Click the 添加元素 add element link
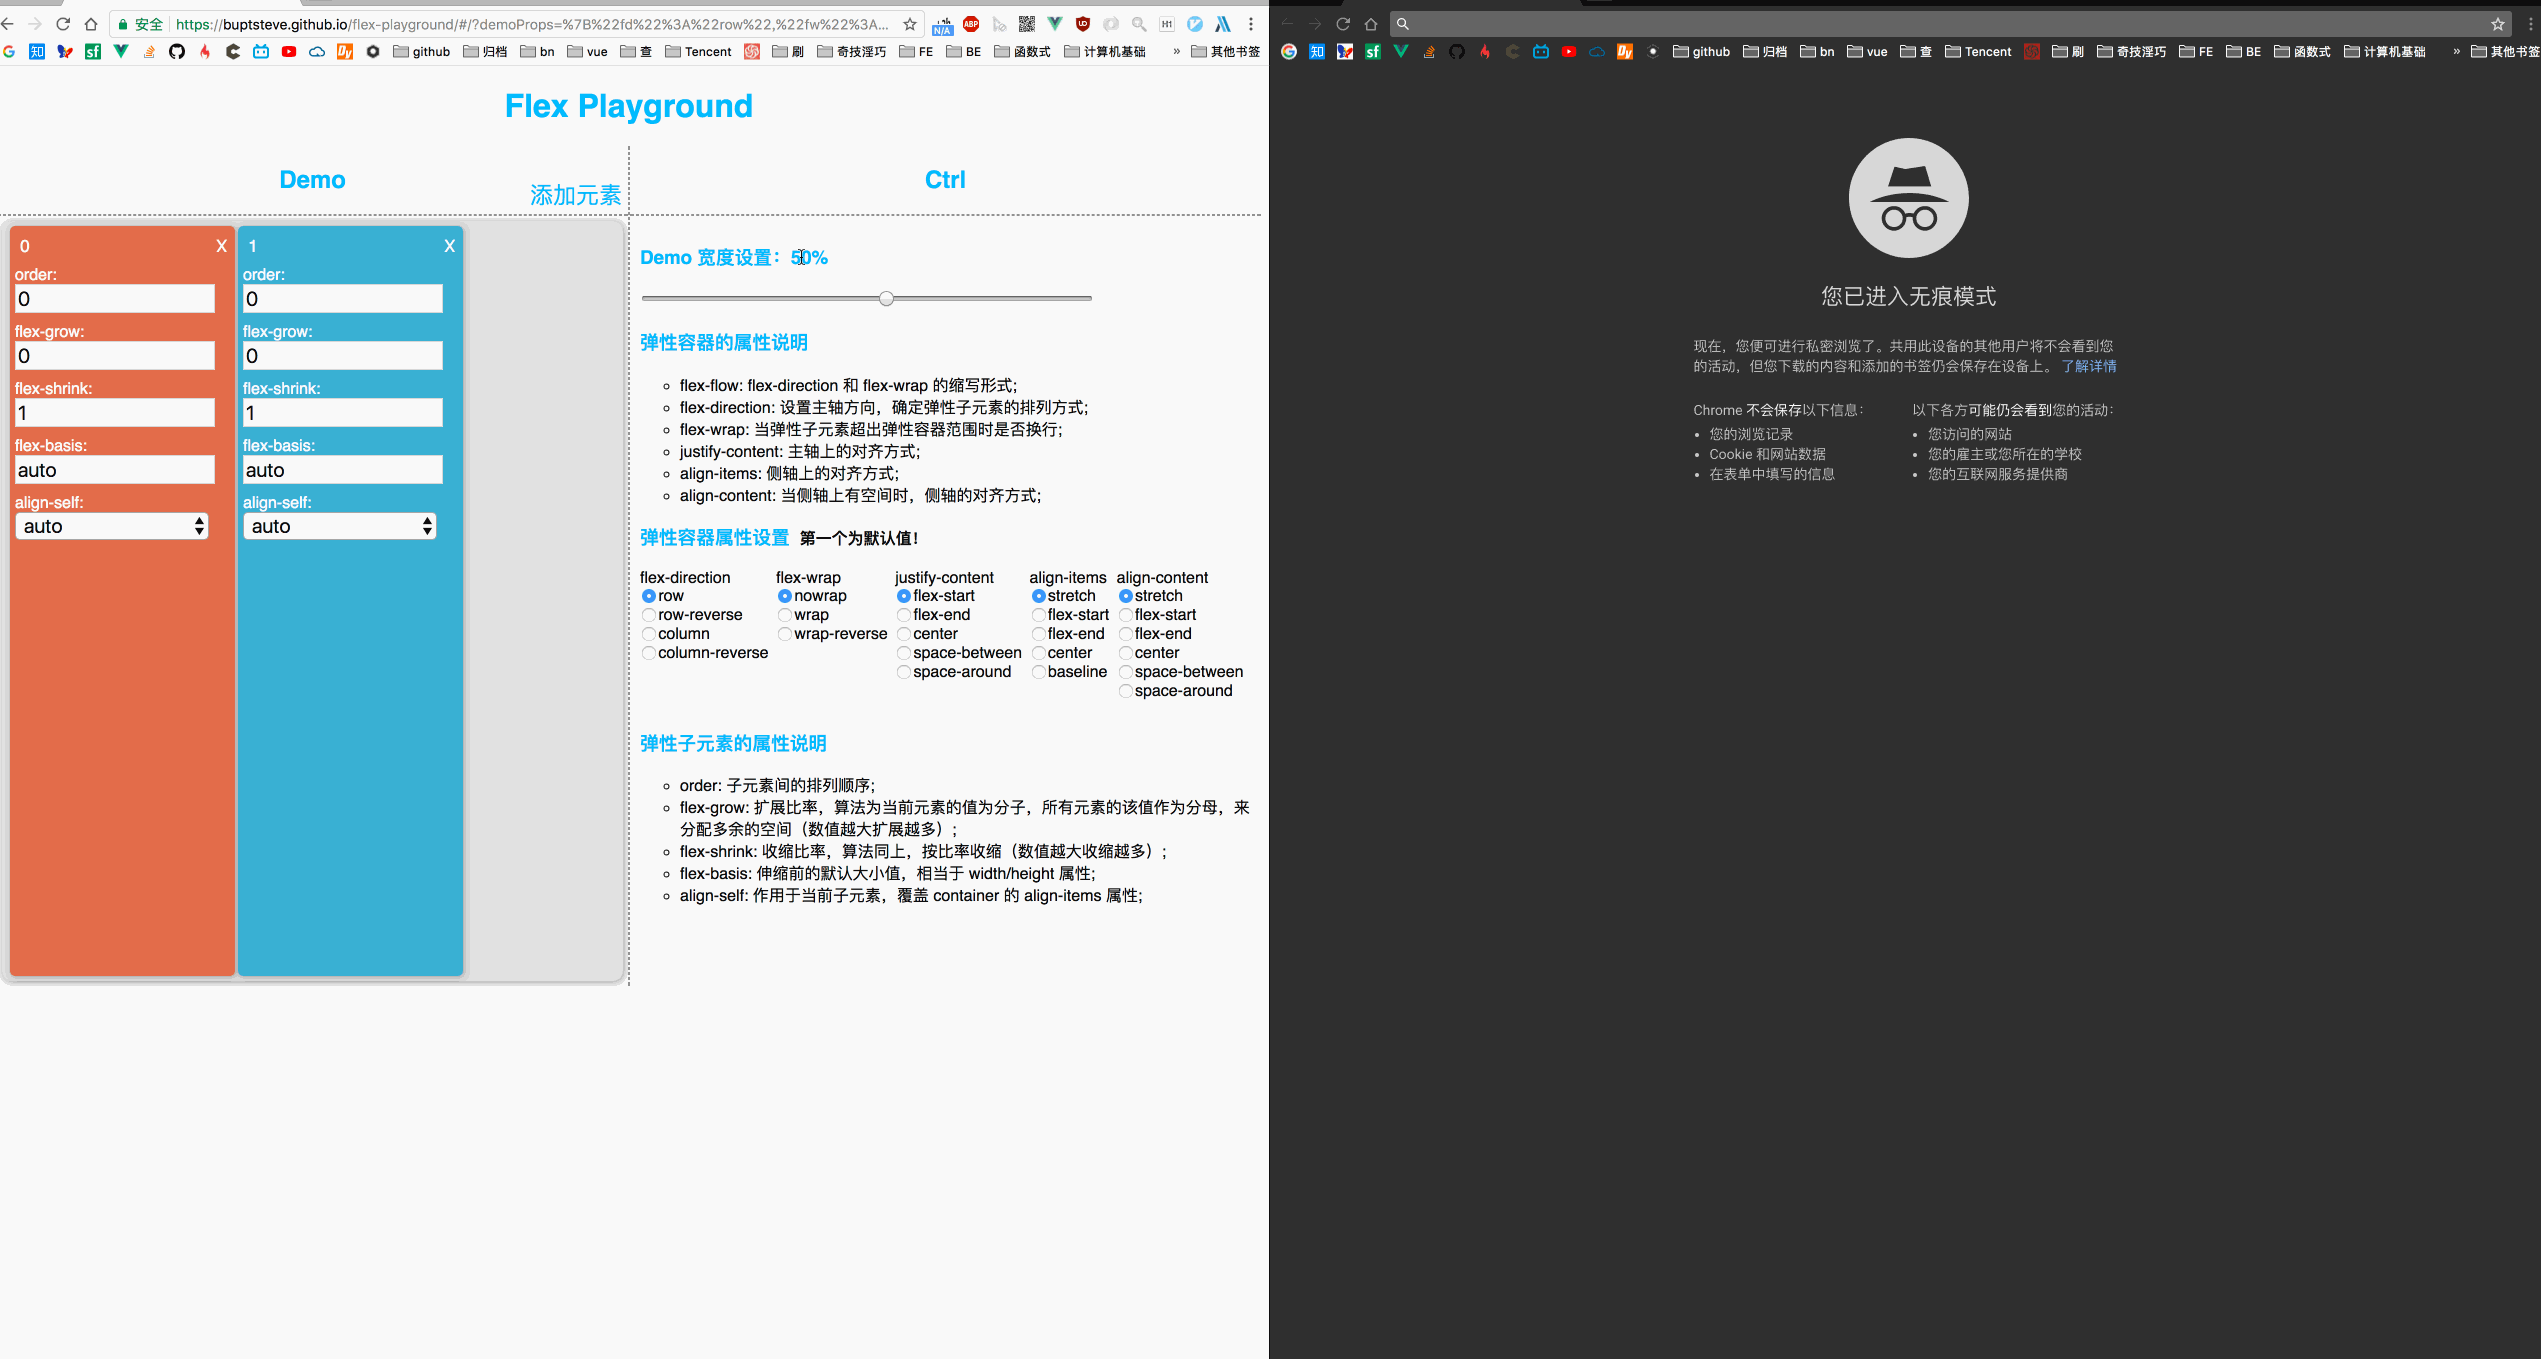Screen dimensions: 2541x1359 pos(575,195)
